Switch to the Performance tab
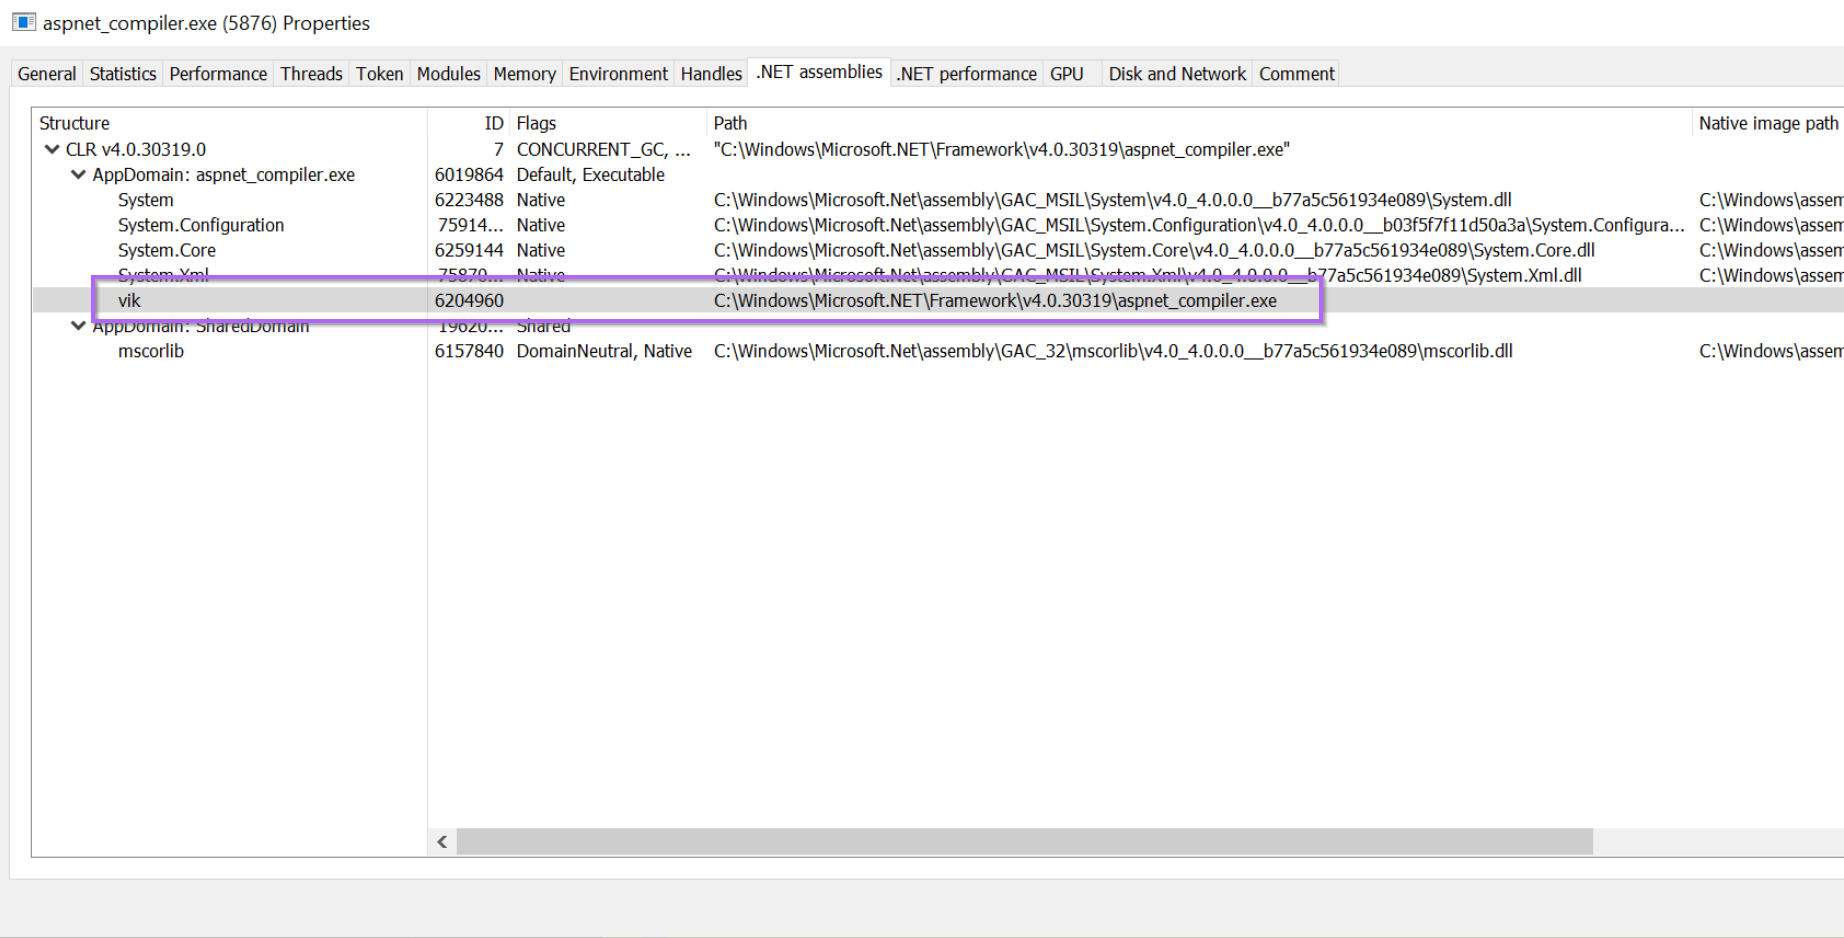 tap(218, 73)
